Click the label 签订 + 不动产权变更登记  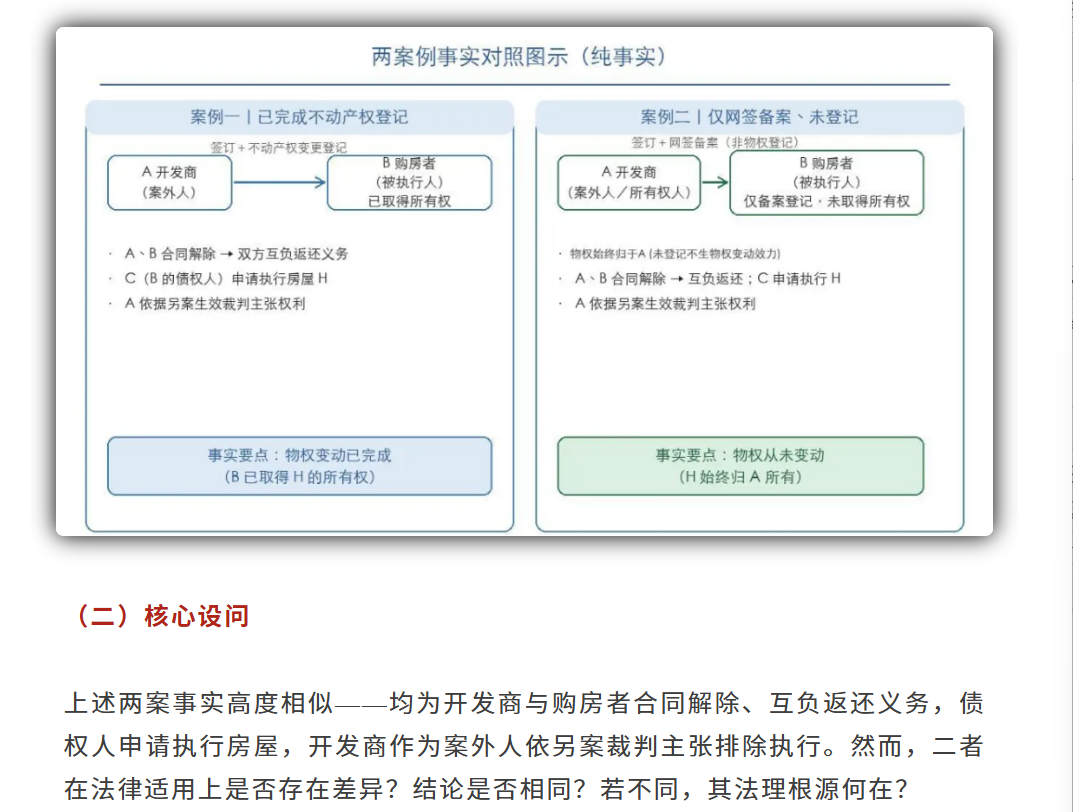click(278, 147)
